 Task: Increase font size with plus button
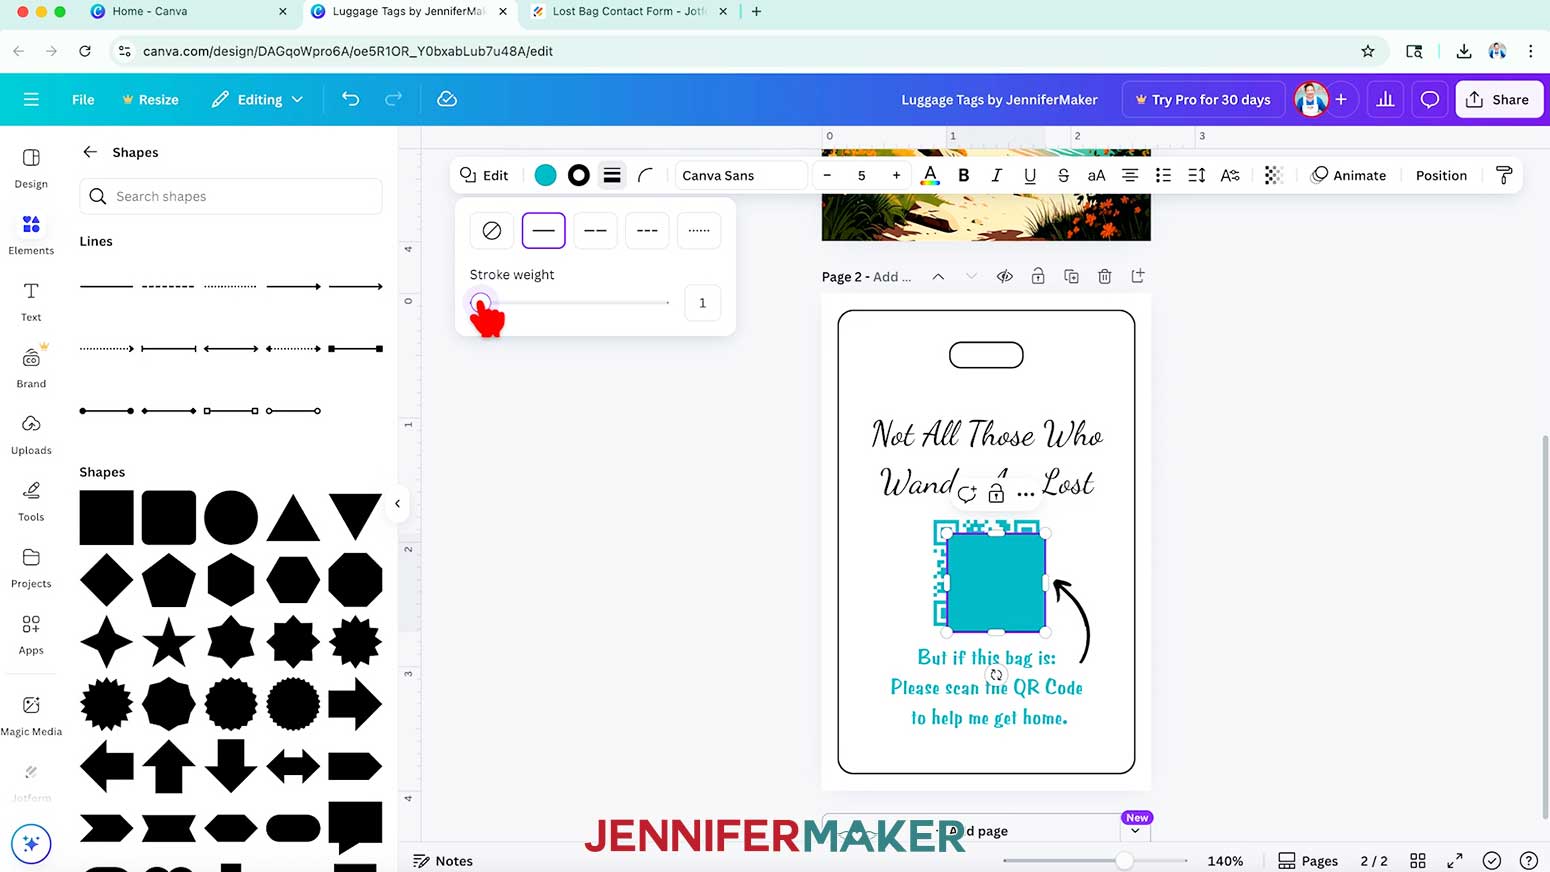[896, 175]
